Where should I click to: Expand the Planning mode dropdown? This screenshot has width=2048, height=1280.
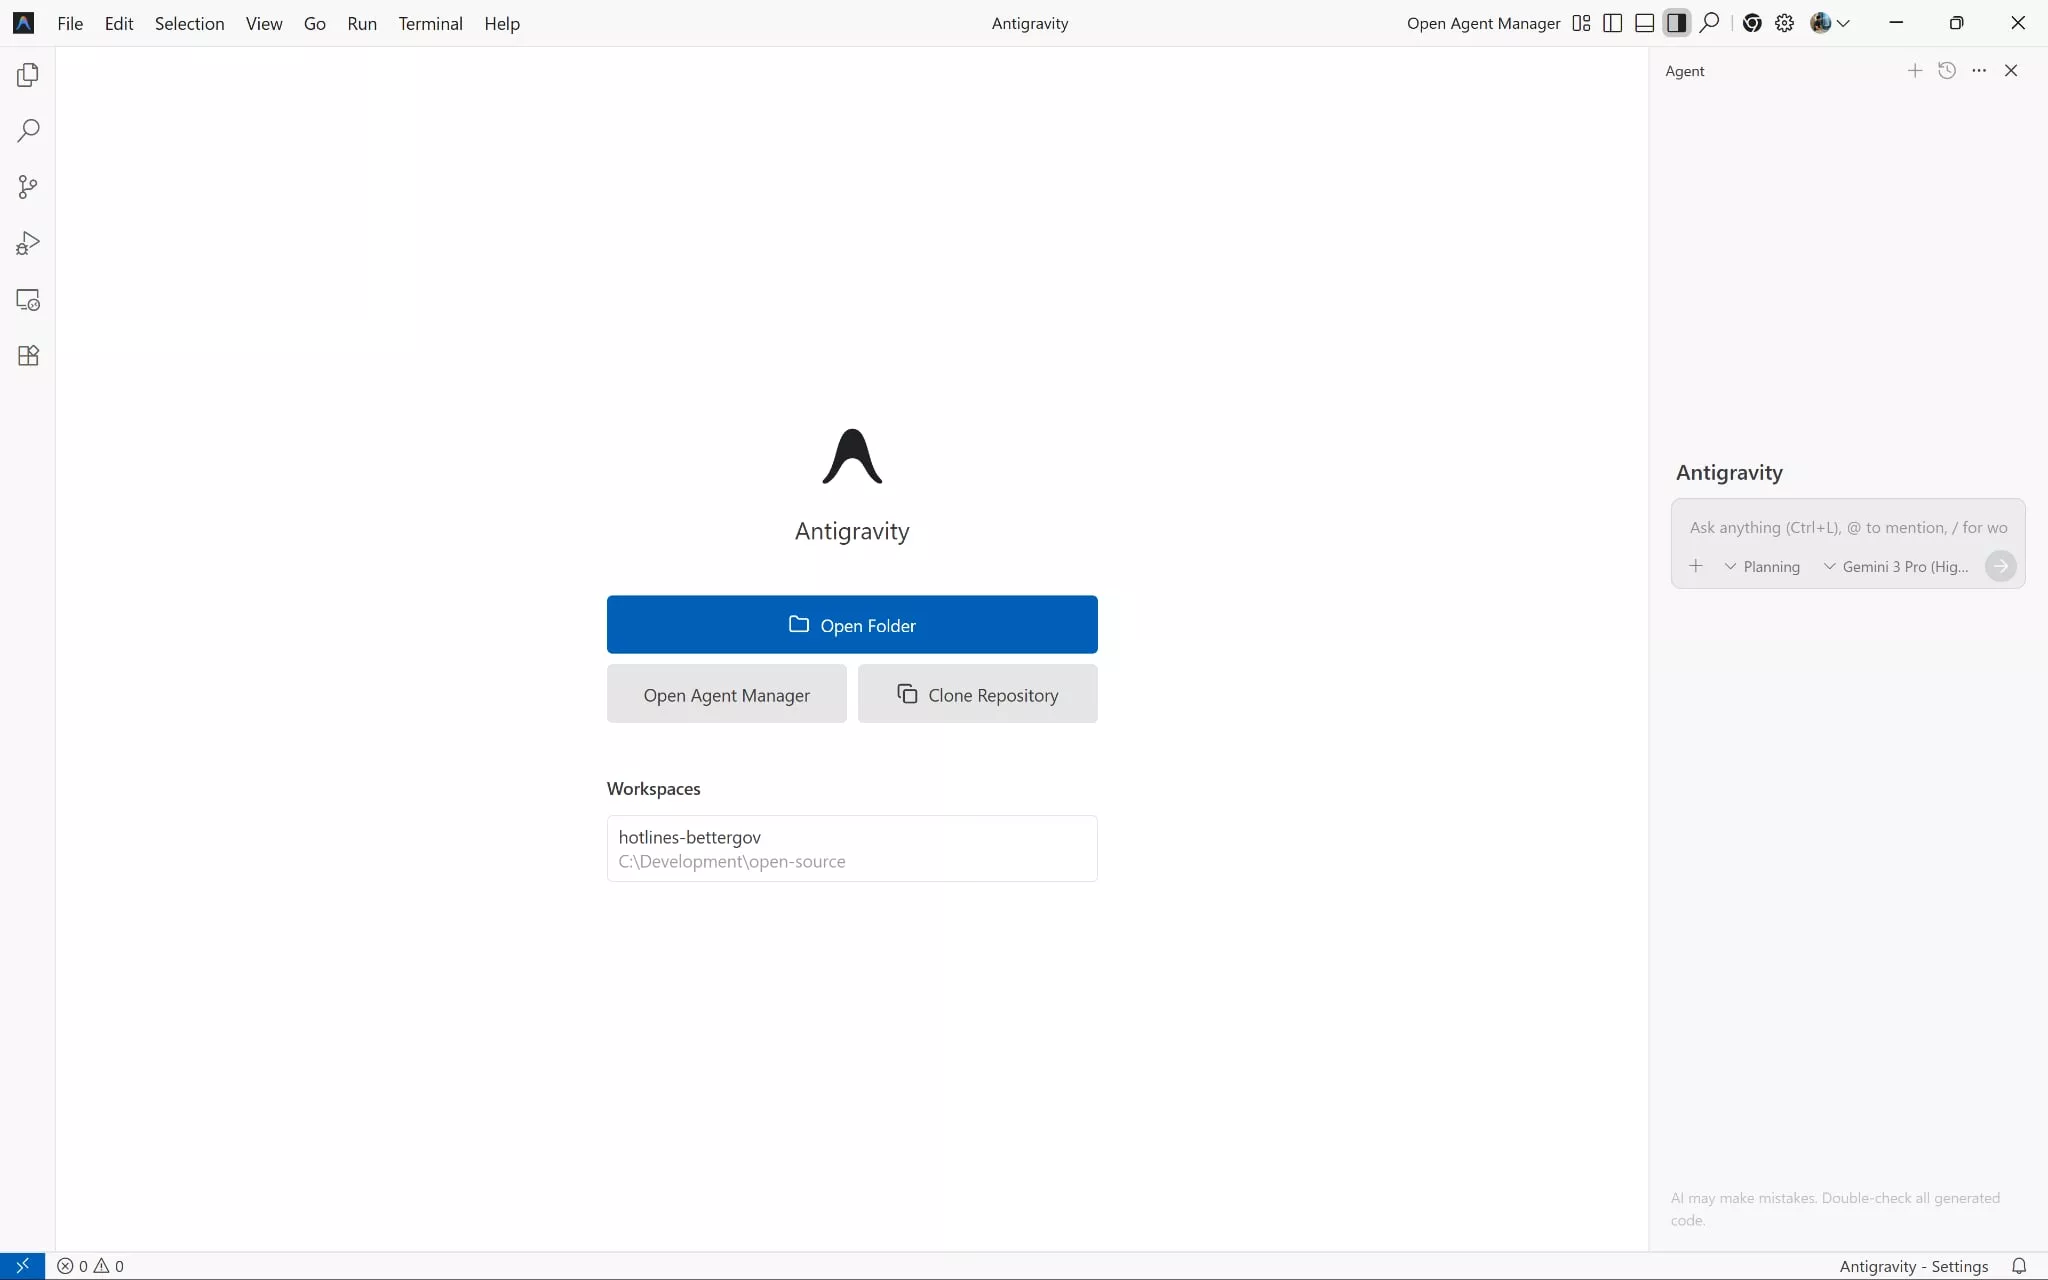[x=1763, y=566]
